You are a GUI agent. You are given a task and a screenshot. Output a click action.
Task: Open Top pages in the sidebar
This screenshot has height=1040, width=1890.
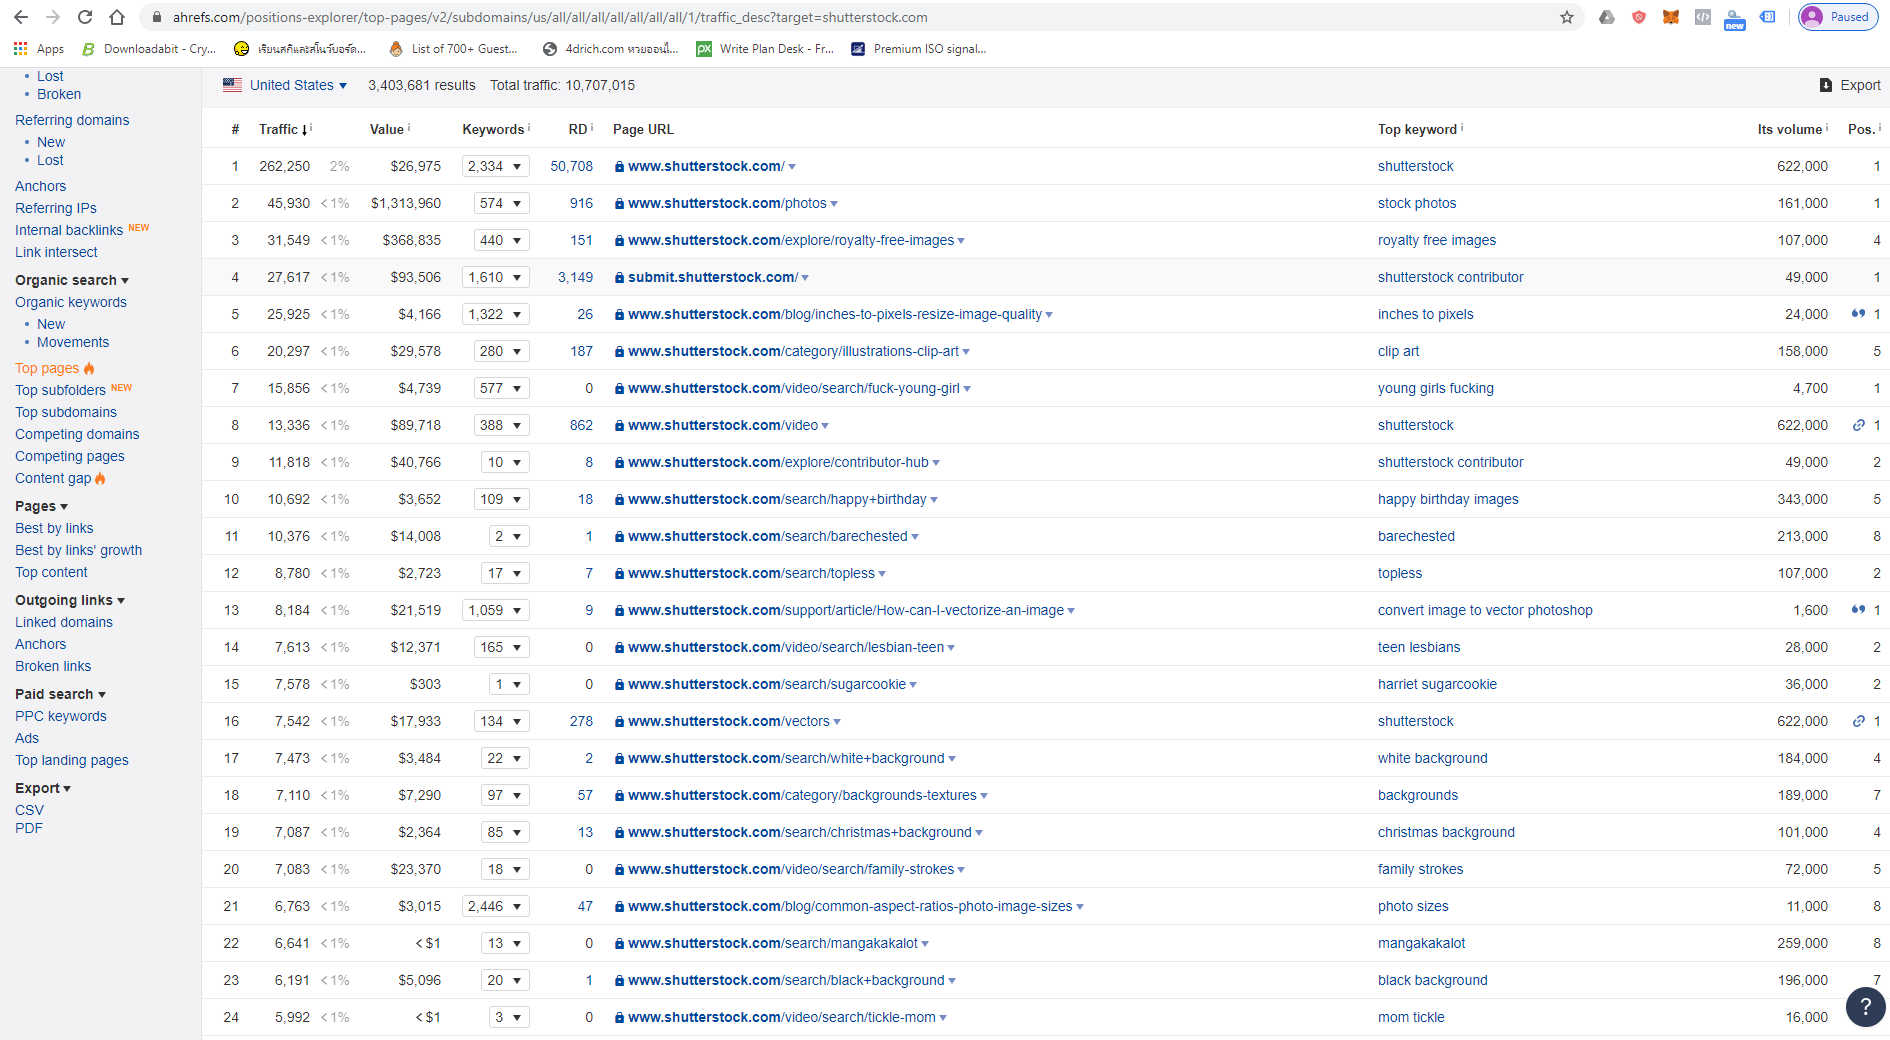pos(47,368)
